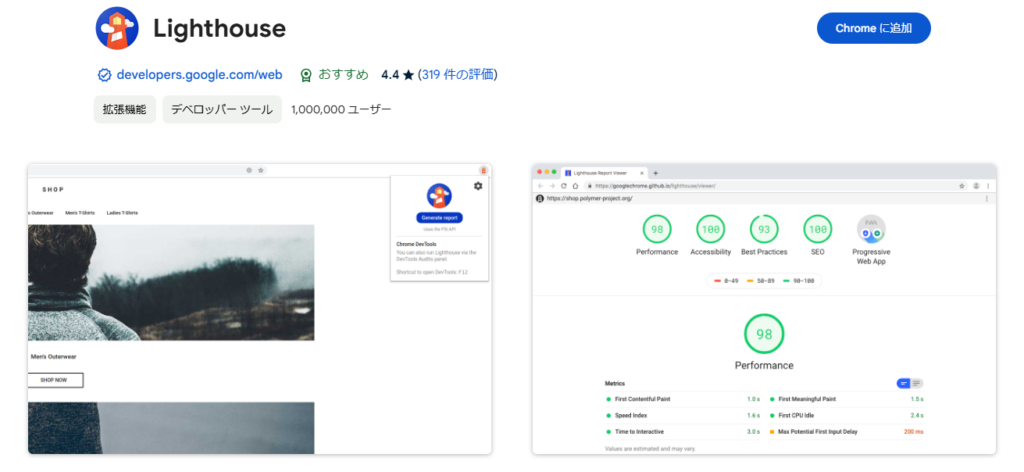
Task: Click the First Meaningful Paint metric row
Action: coord(846,399)
